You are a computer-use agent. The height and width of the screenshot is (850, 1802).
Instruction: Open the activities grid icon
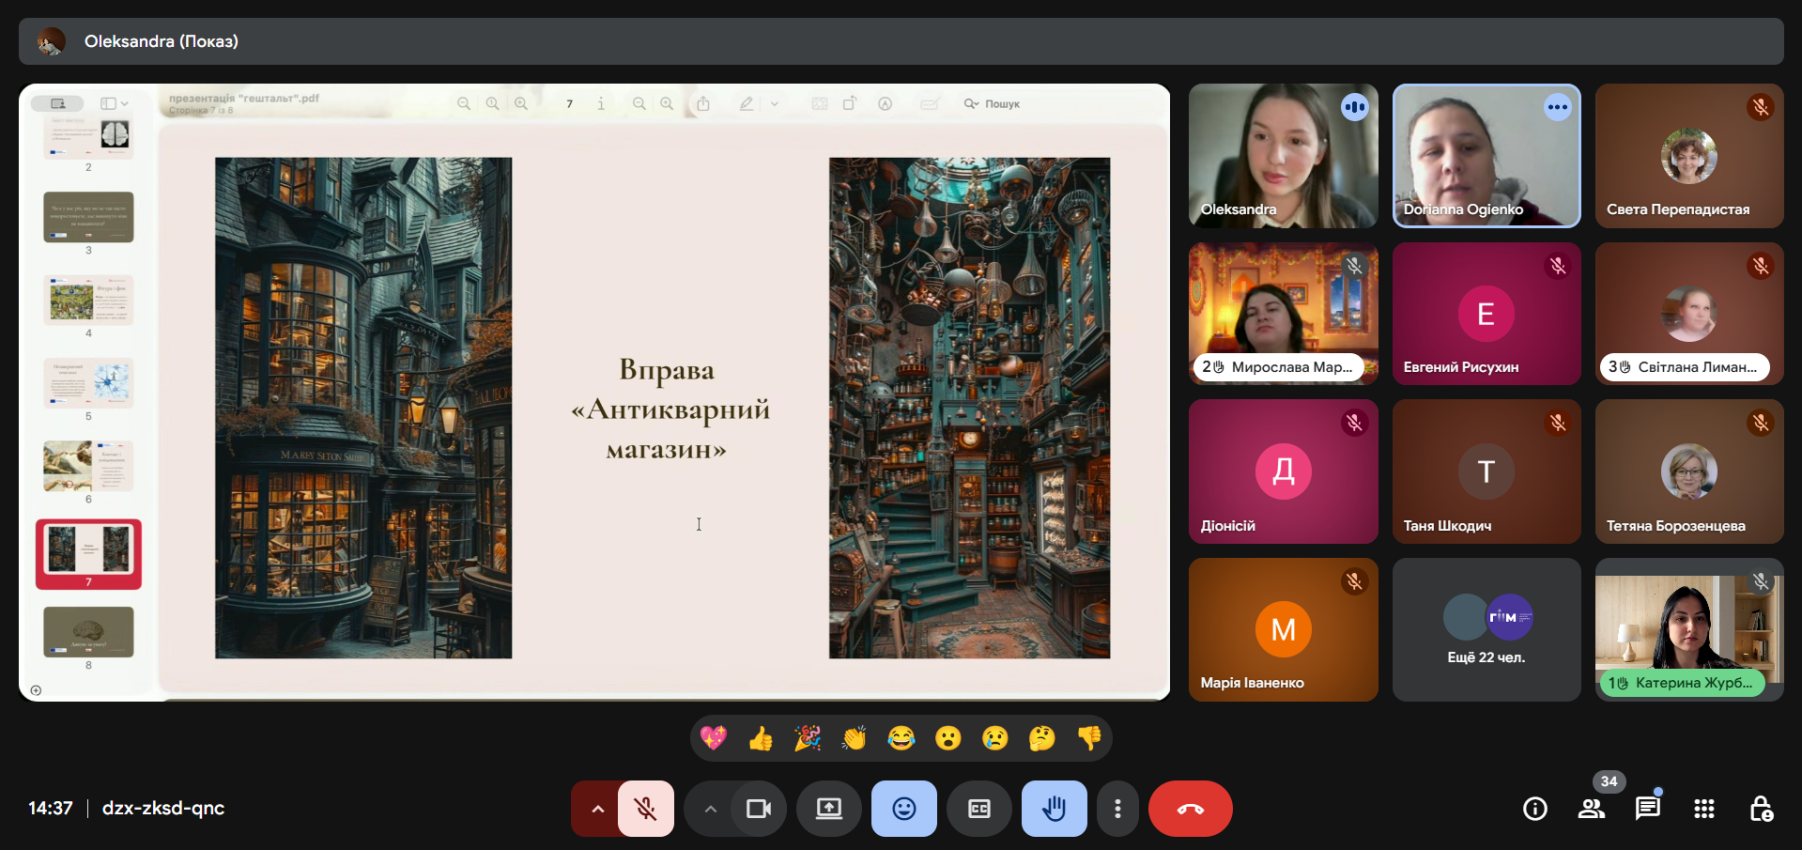[1704, 809]
